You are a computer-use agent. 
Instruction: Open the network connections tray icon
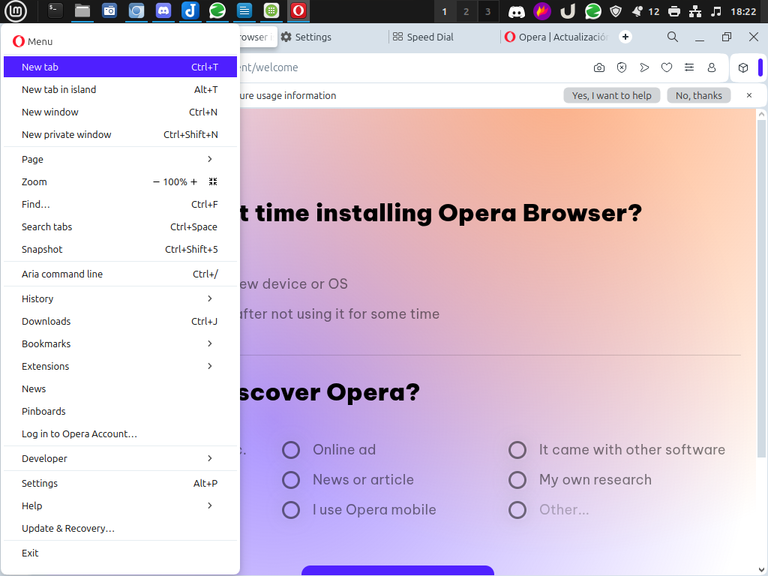tap(695, 11)
